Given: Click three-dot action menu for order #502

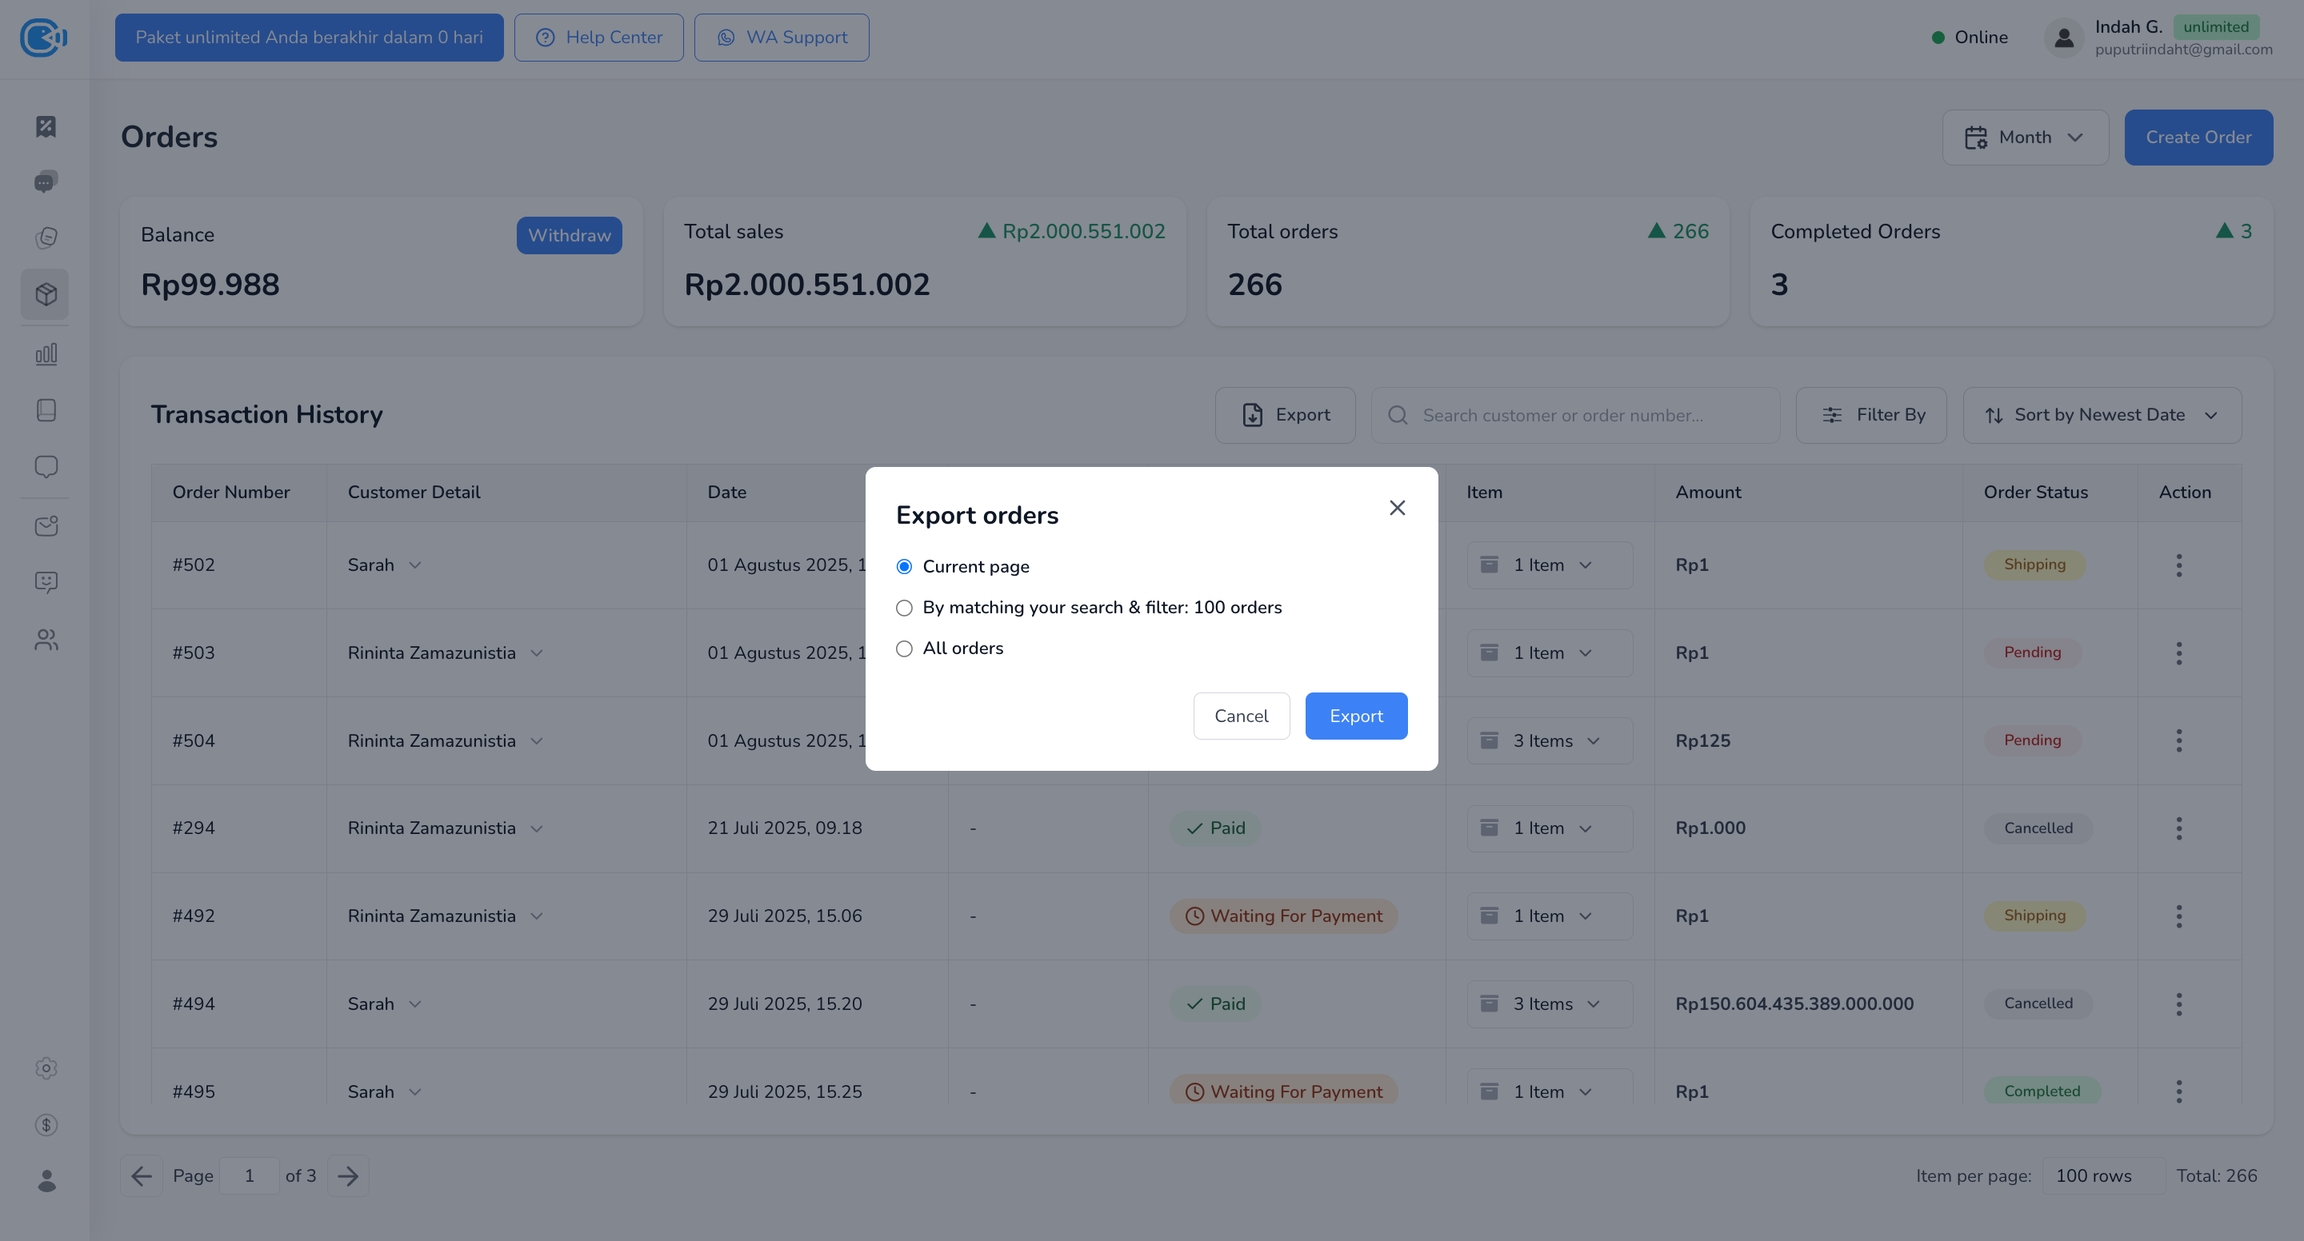Looking at the screenshot, I should click(2178, 565).
